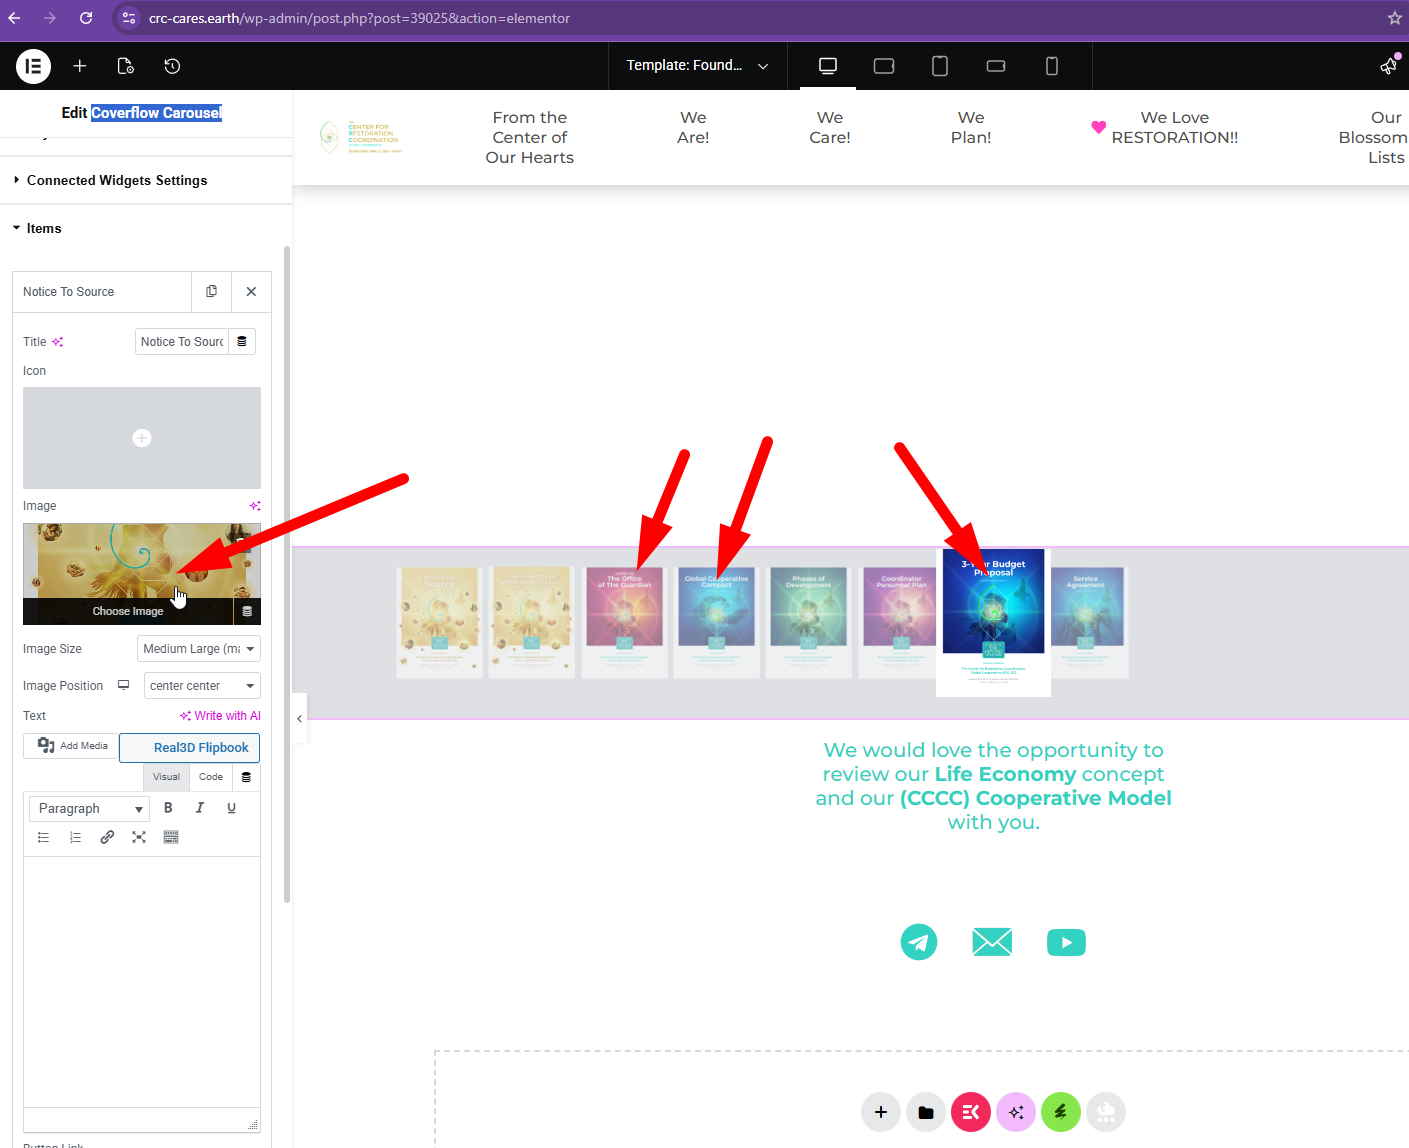Click the Real3D Flipbook button
Image resolution: width=1409 pixels, height=1148 pixels.
190,748
